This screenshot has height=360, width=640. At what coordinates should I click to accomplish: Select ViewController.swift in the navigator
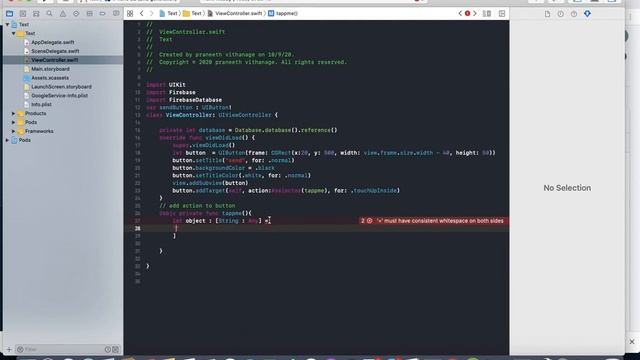point(54,60)
